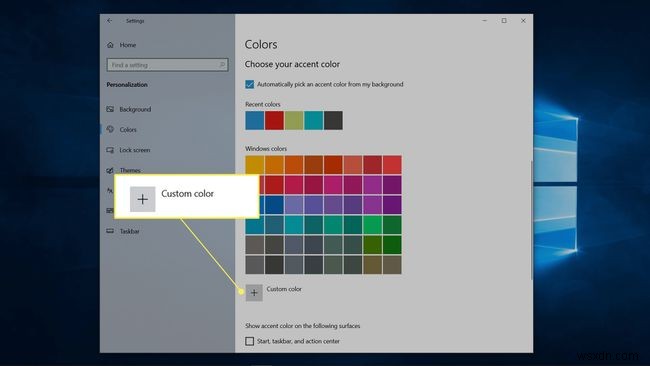Select the bright red swatch ending the top Windows colors row
The image size is (650, 366).
point(392,165)
